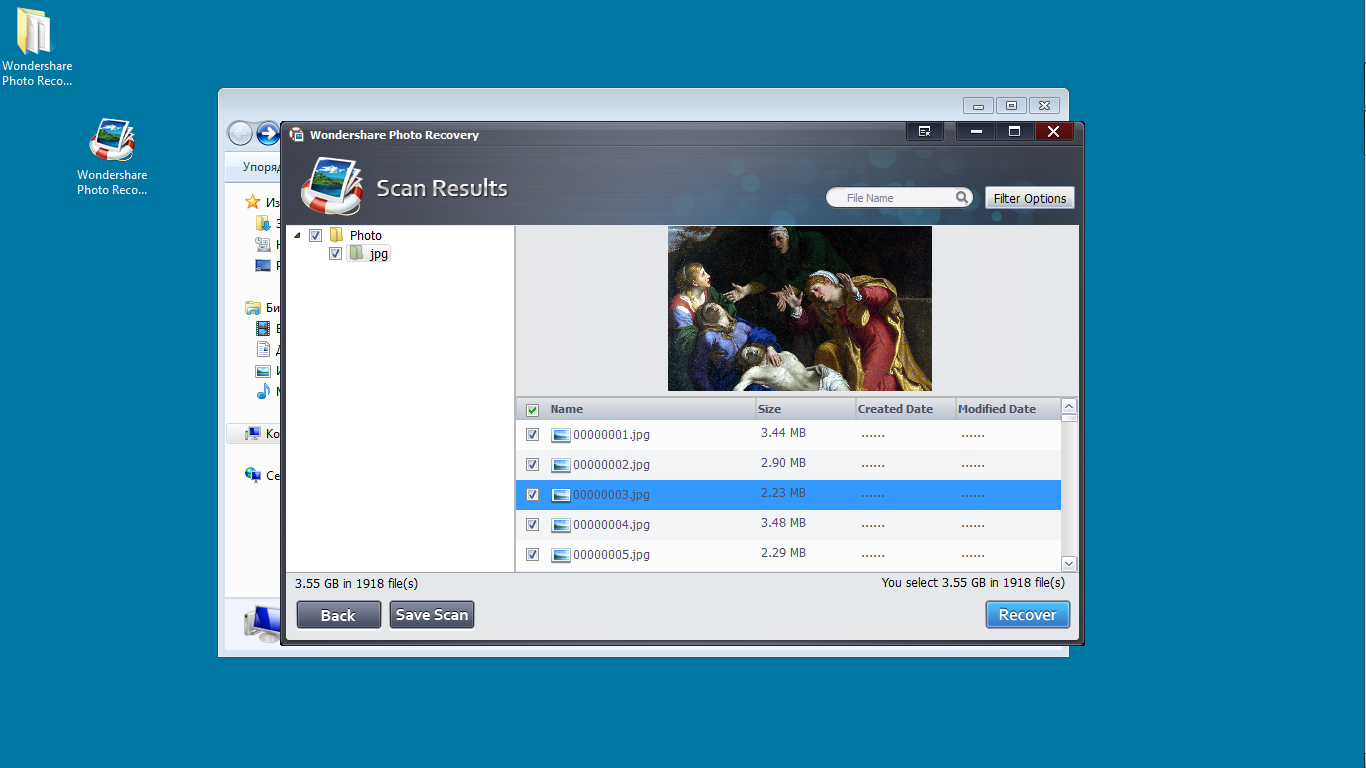Image resolution: width=1366 pixels, height=768 pixels.
Task: Open the Wondershare folder on desktop
Action: point(34,31)
